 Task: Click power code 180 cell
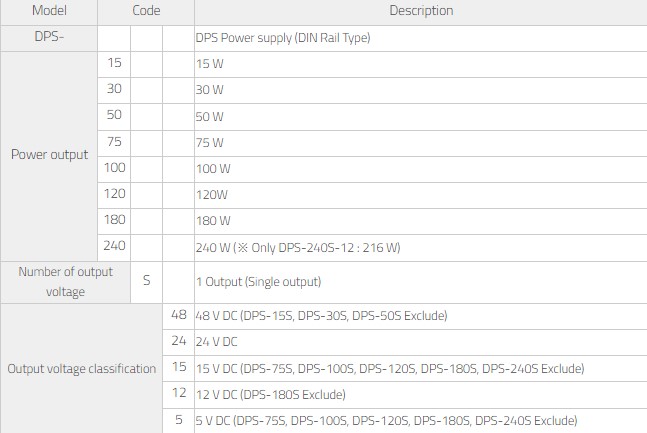pyautogui.click(x=114, y=220)
